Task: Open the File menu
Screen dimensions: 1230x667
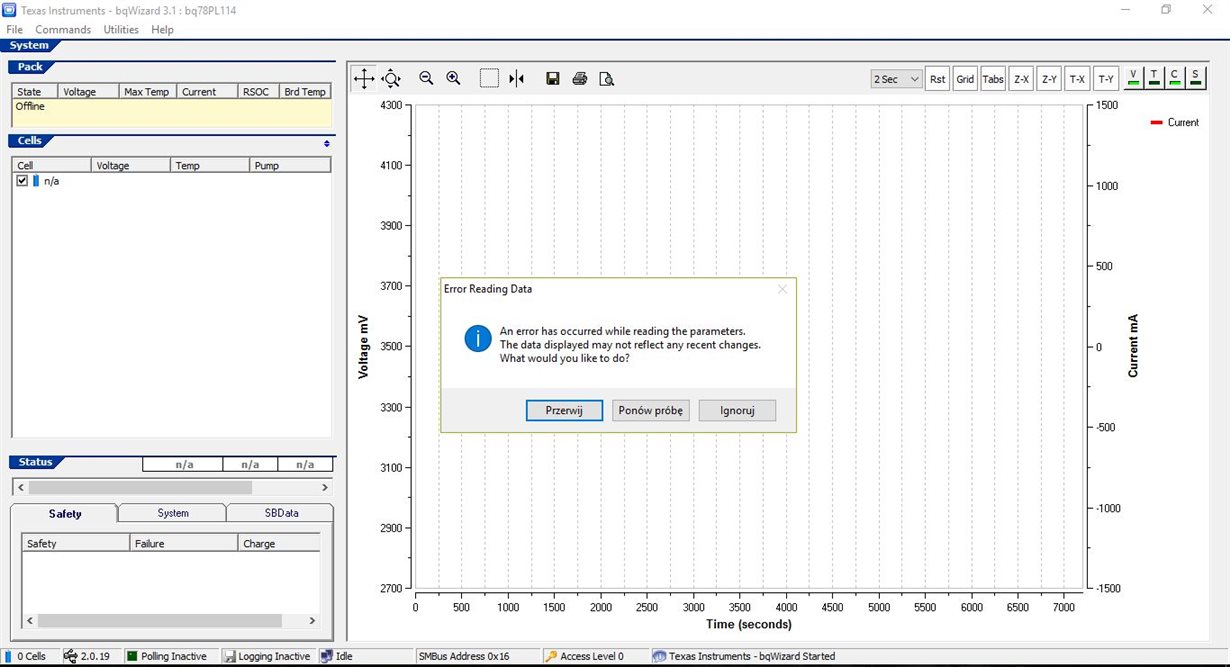Action: pos(14,30)
